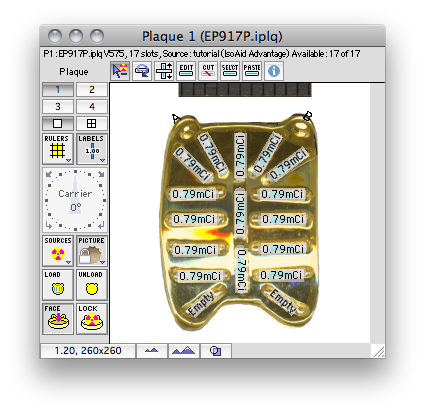
Task: Click the PASTE slot toolbar icon
Action: (252, 71)
